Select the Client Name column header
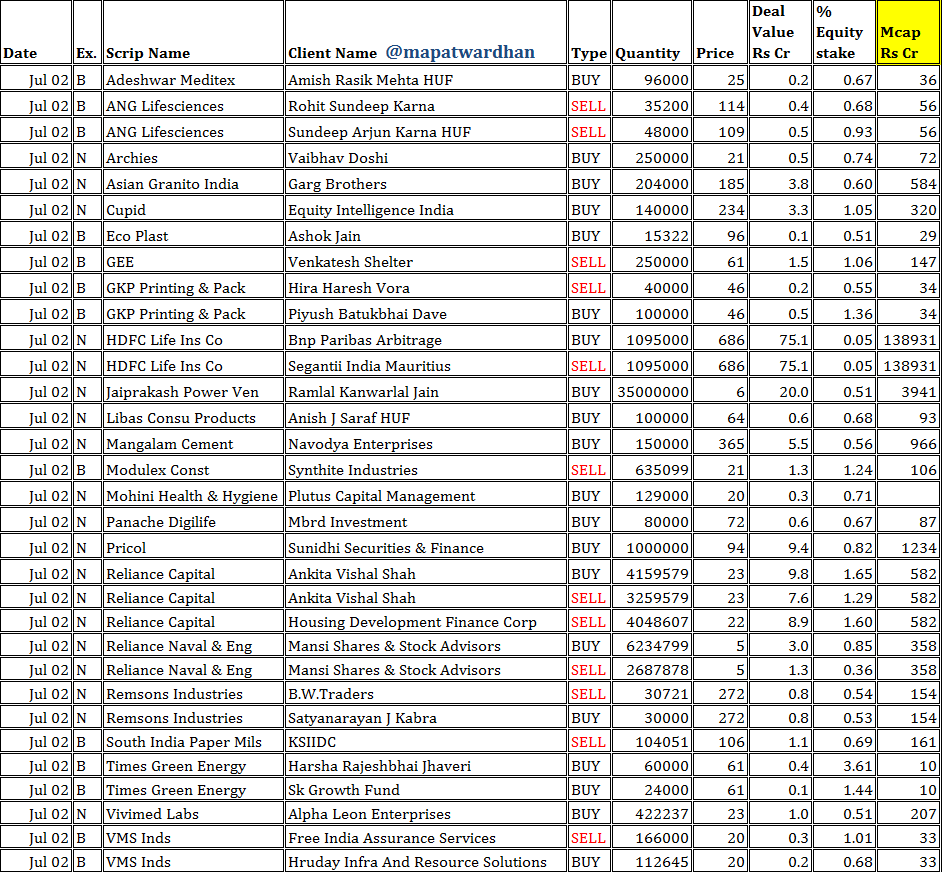The width and height of the screenshot is (942, 872). pyautogui.click(x=426, y=32)
